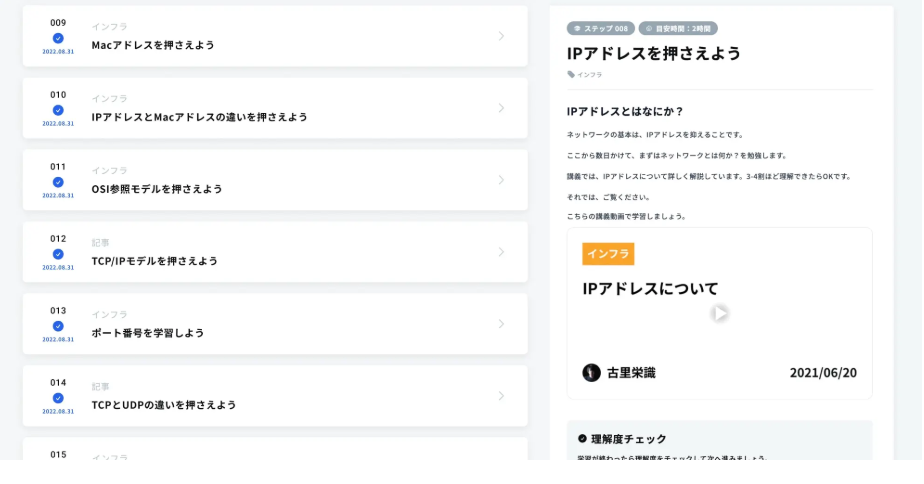Click the 理解度チェック checkmark icon
This screenshot has width=924, height=484.
(x=582, y=438)
